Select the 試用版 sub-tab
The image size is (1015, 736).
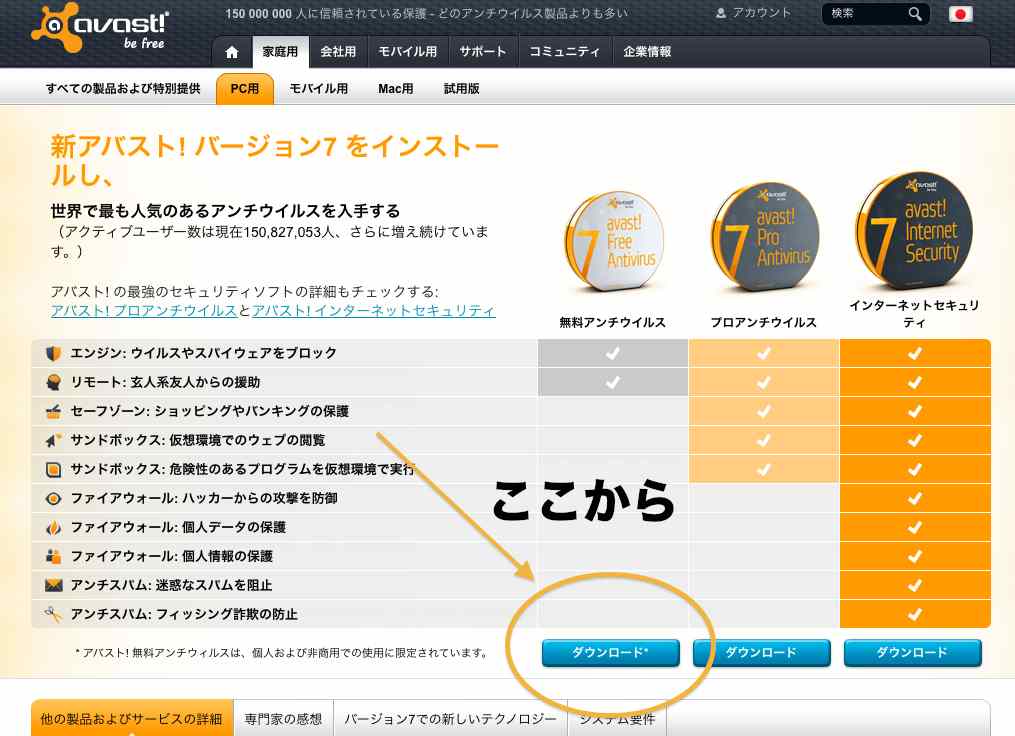coord(462,89)
